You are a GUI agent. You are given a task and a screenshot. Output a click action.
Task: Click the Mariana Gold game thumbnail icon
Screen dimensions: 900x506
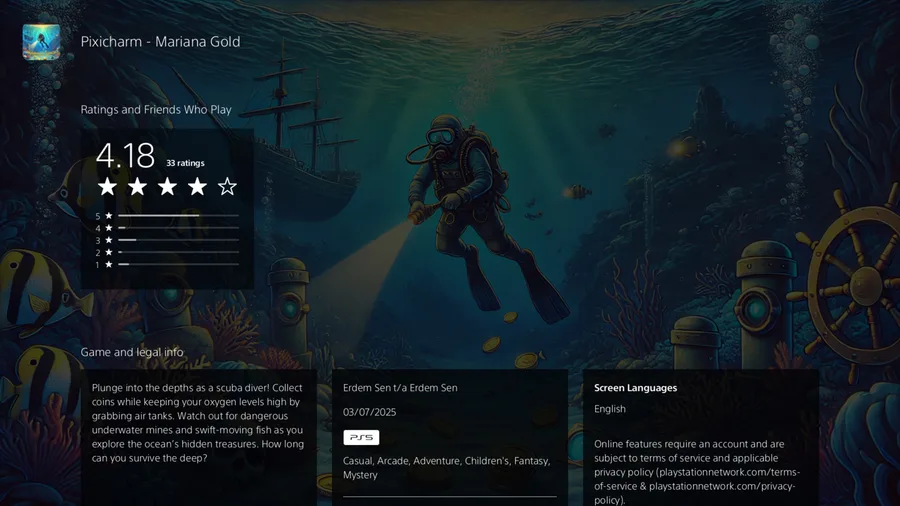tap(41, 42)
